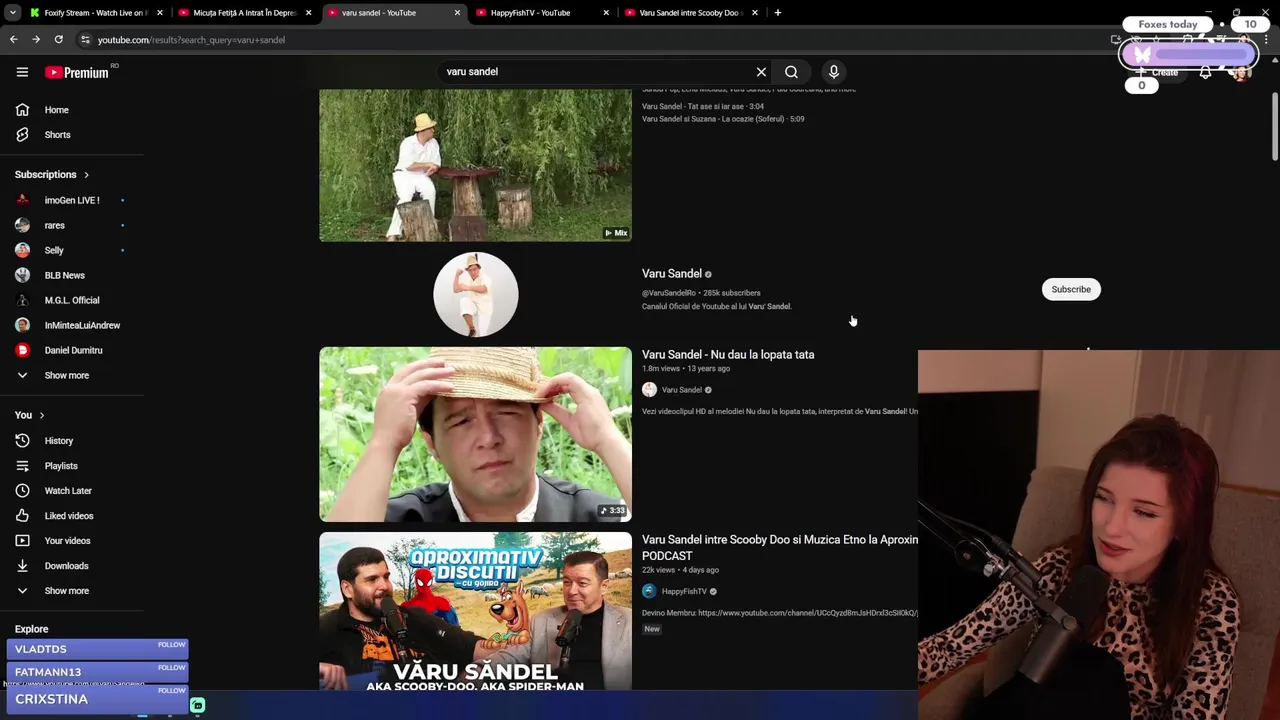Viewport: 1280px width, 720px height.
Task: Follow VLADTDS in overlay list
Action: pyautogui.click(x=171, y=645)
